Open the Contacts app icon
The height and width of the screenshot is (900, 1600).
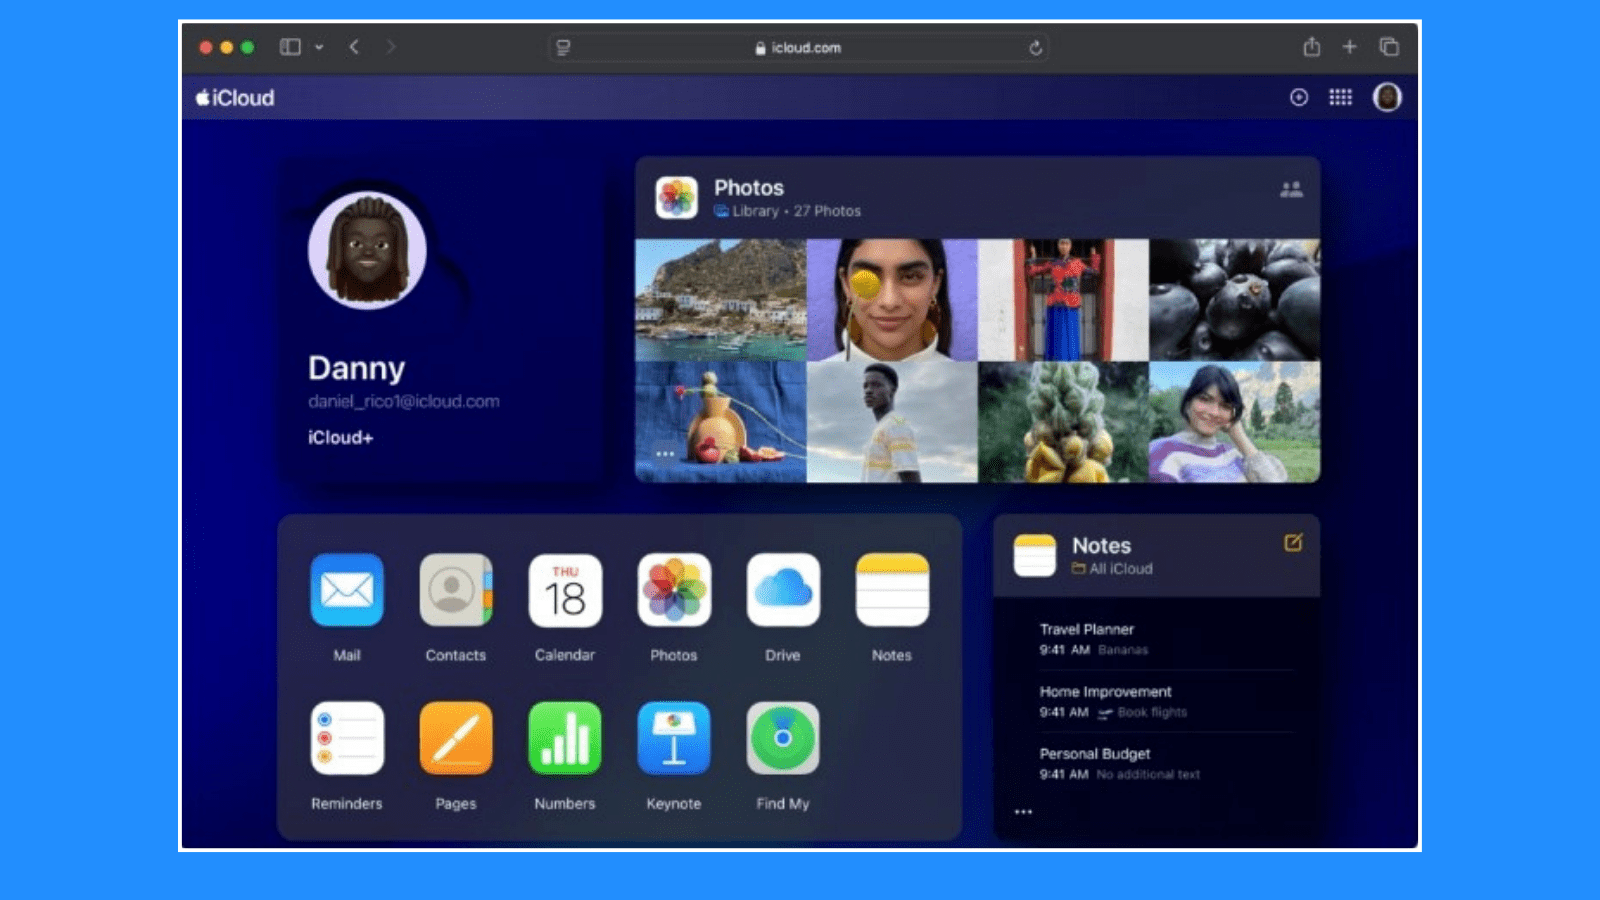tap(456, 592)
